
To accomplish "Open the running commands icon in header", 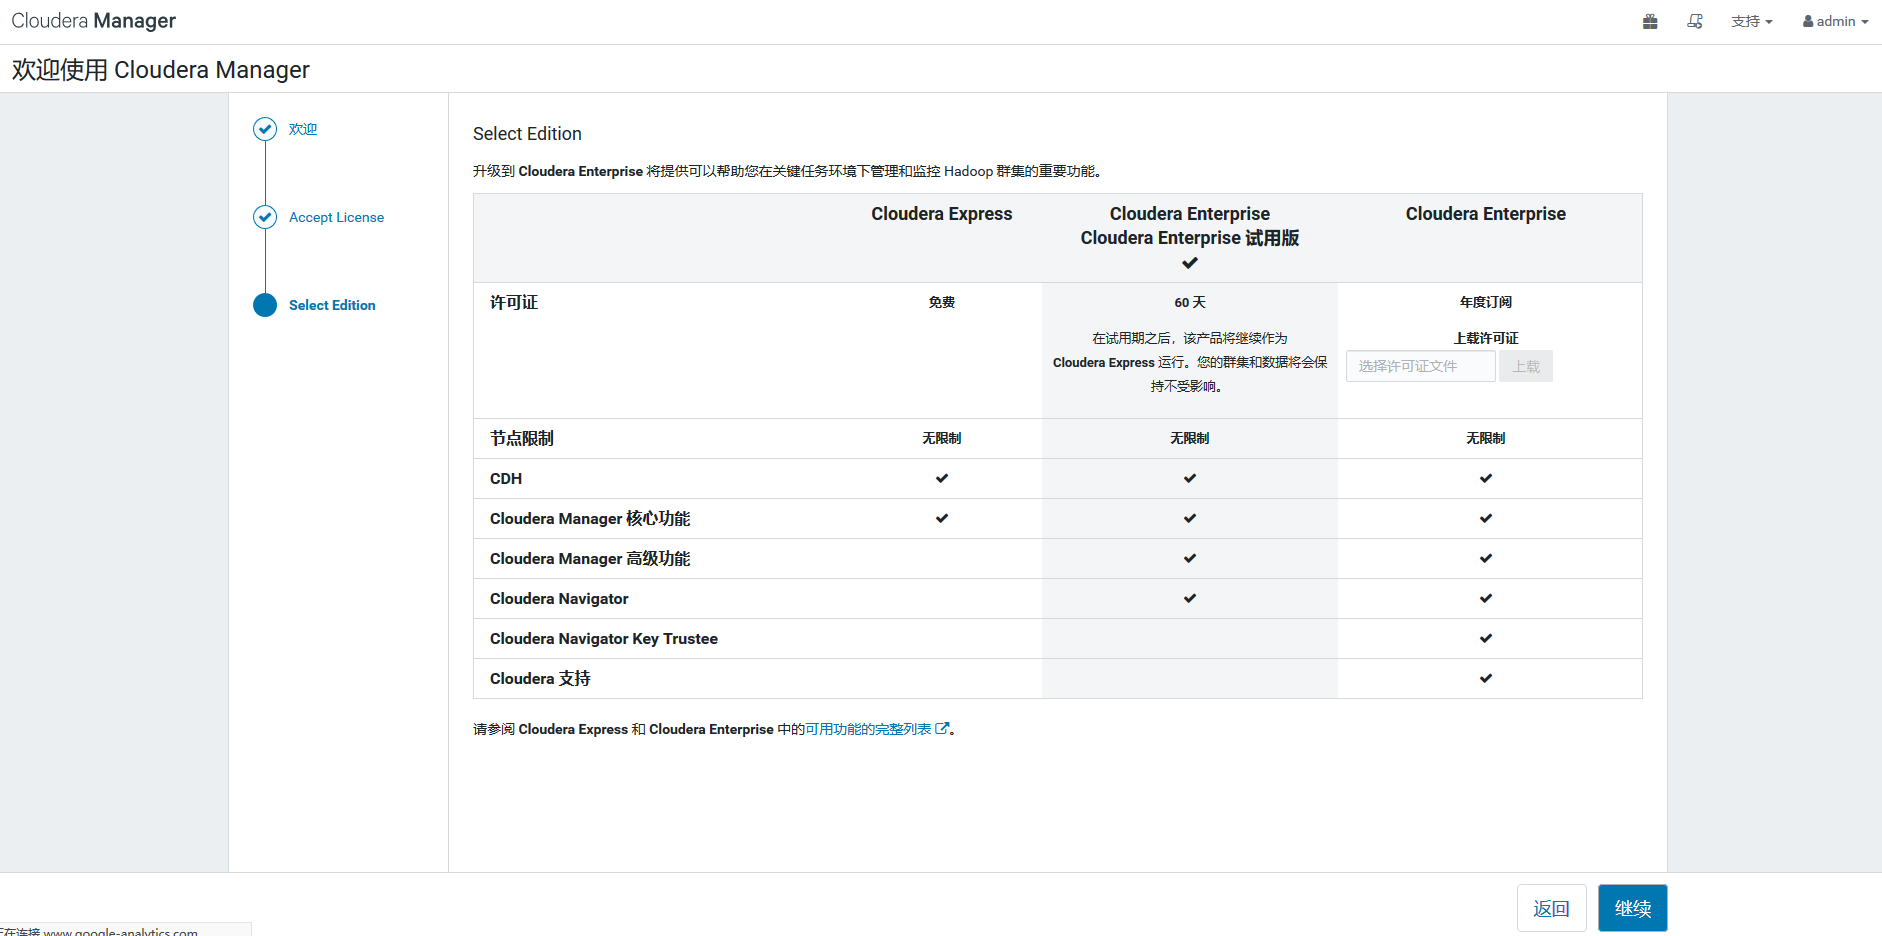I will [x=1695, y=21].
